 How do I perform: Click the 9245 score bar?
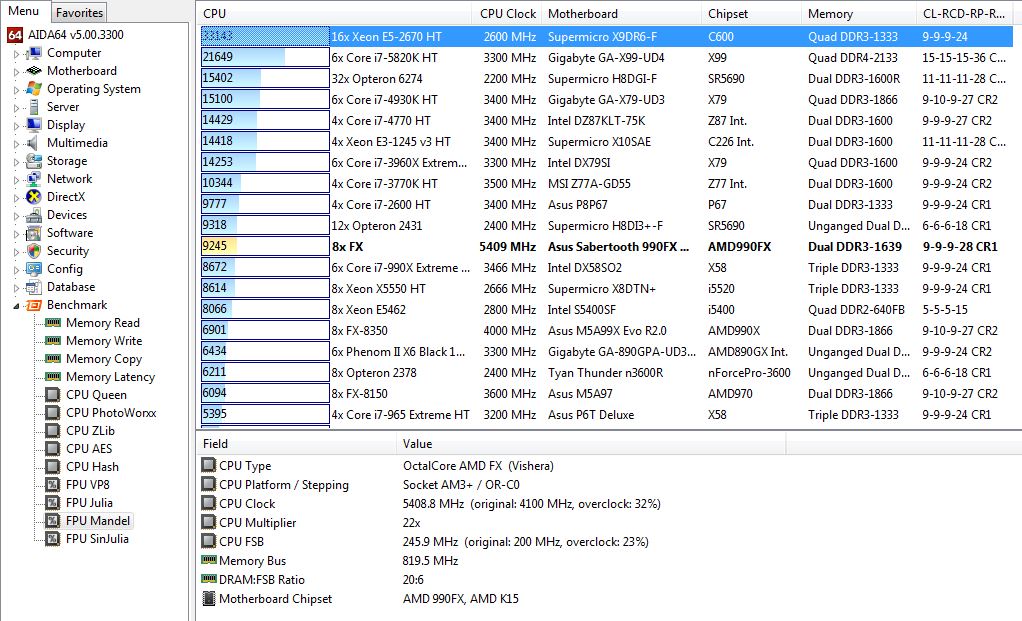tap(265, 246)
